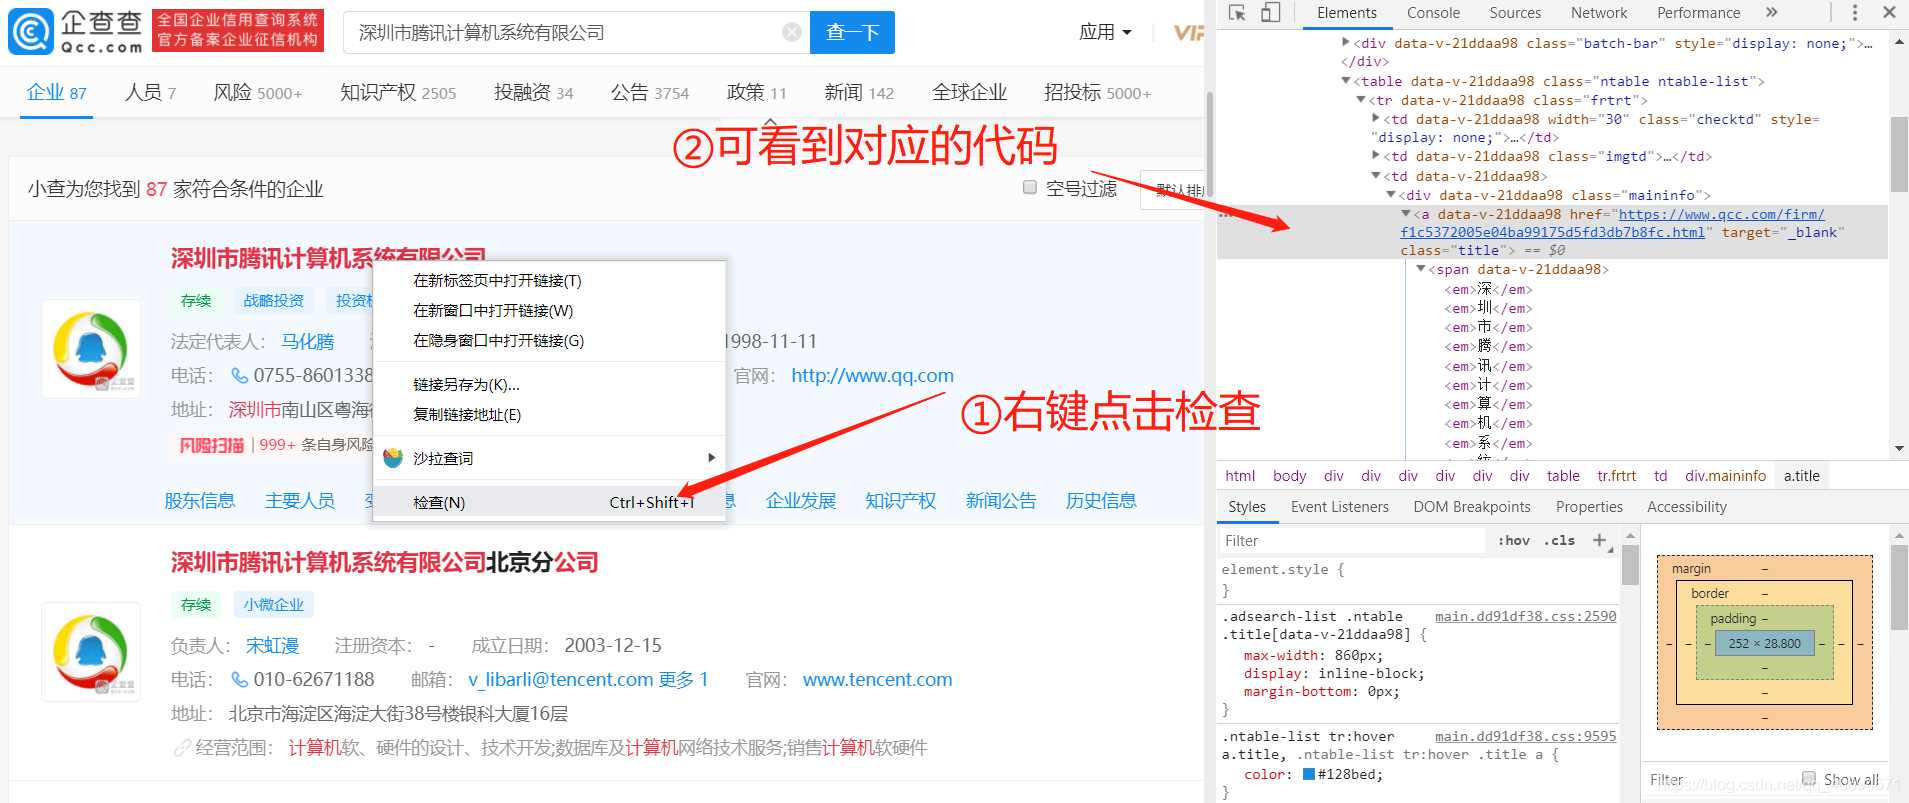Click the Styles Filter input field
The width and height of the screenshot is (1909, 803).
coord(1354,540)
